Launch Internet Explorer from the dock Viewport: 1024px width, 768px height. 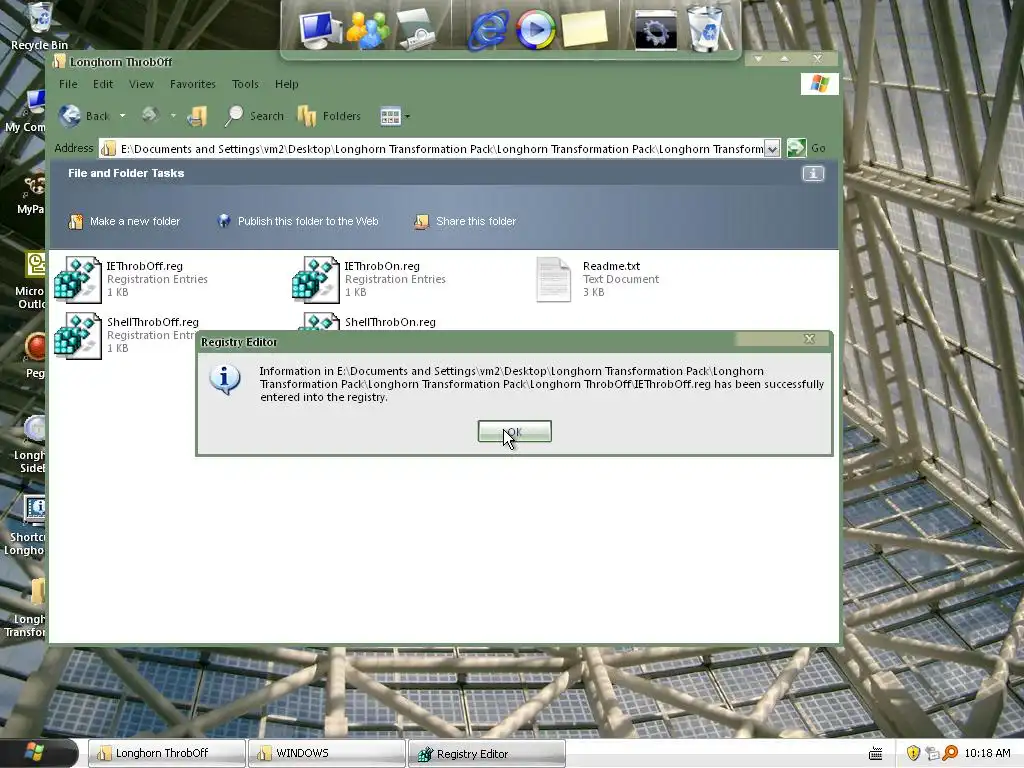(488, 29)
